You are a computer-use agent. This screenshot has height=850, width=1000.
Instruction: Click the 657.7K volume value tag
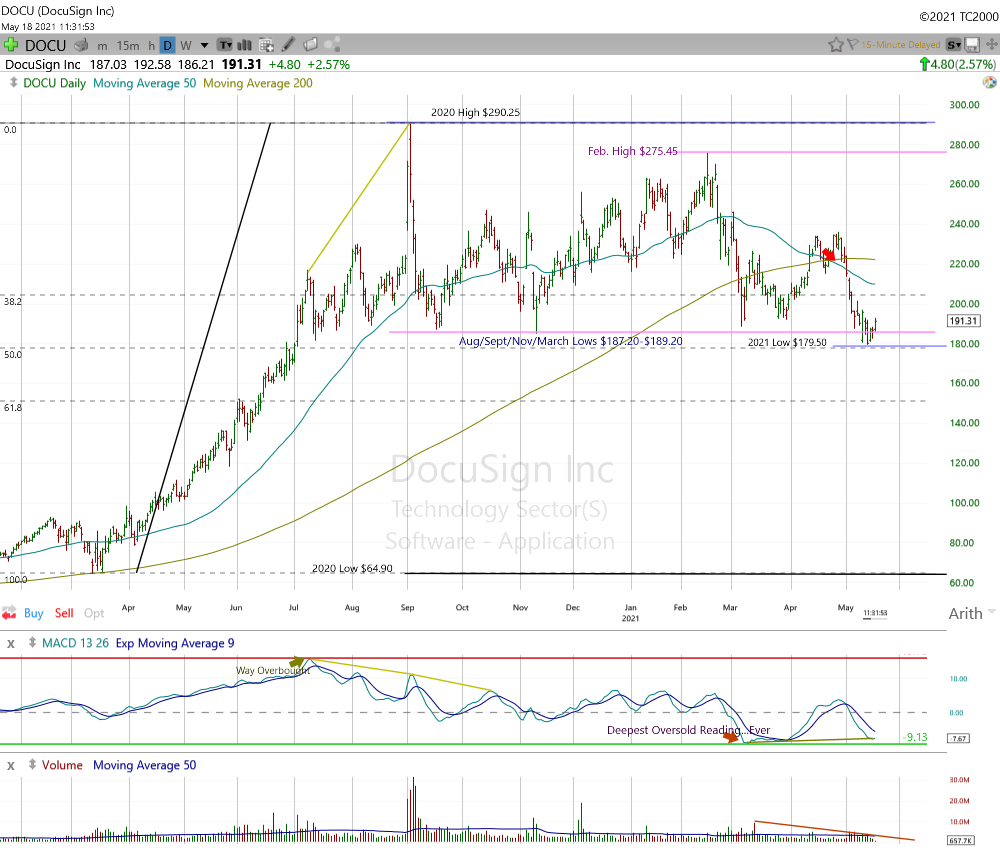[x=961, y=840]
